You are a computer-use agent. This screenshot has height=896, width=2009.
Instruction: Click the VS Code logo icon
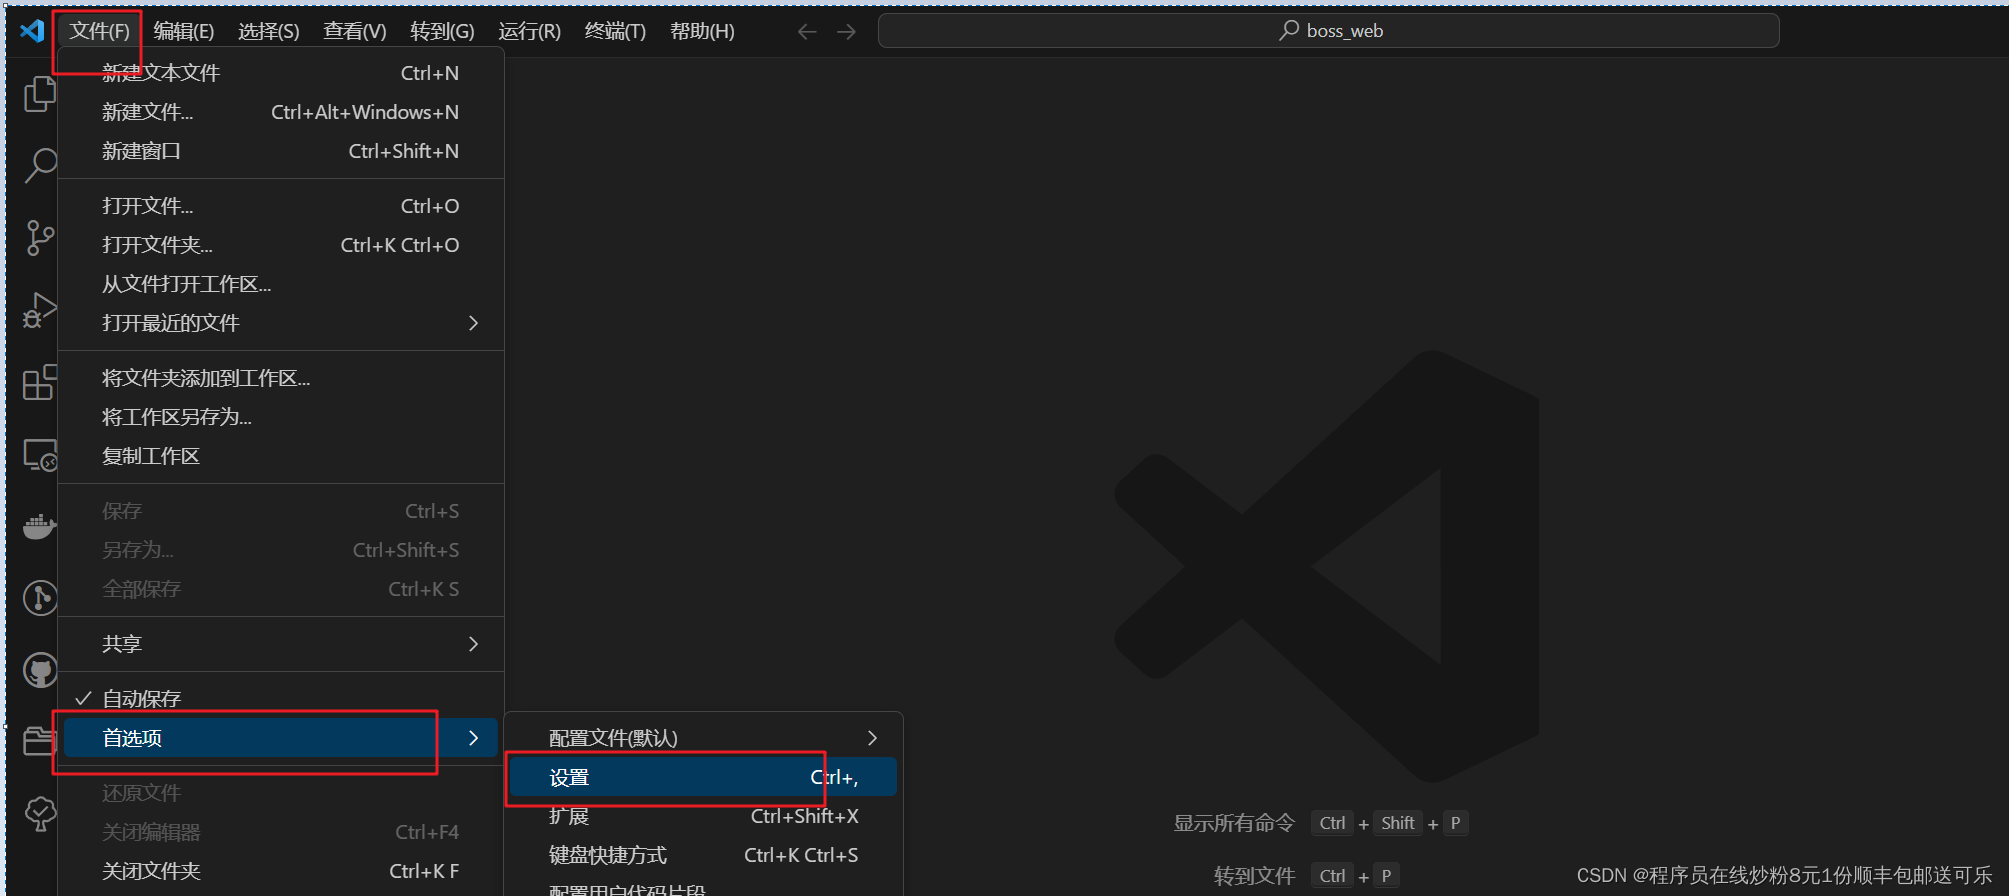[x=32, y=30]
